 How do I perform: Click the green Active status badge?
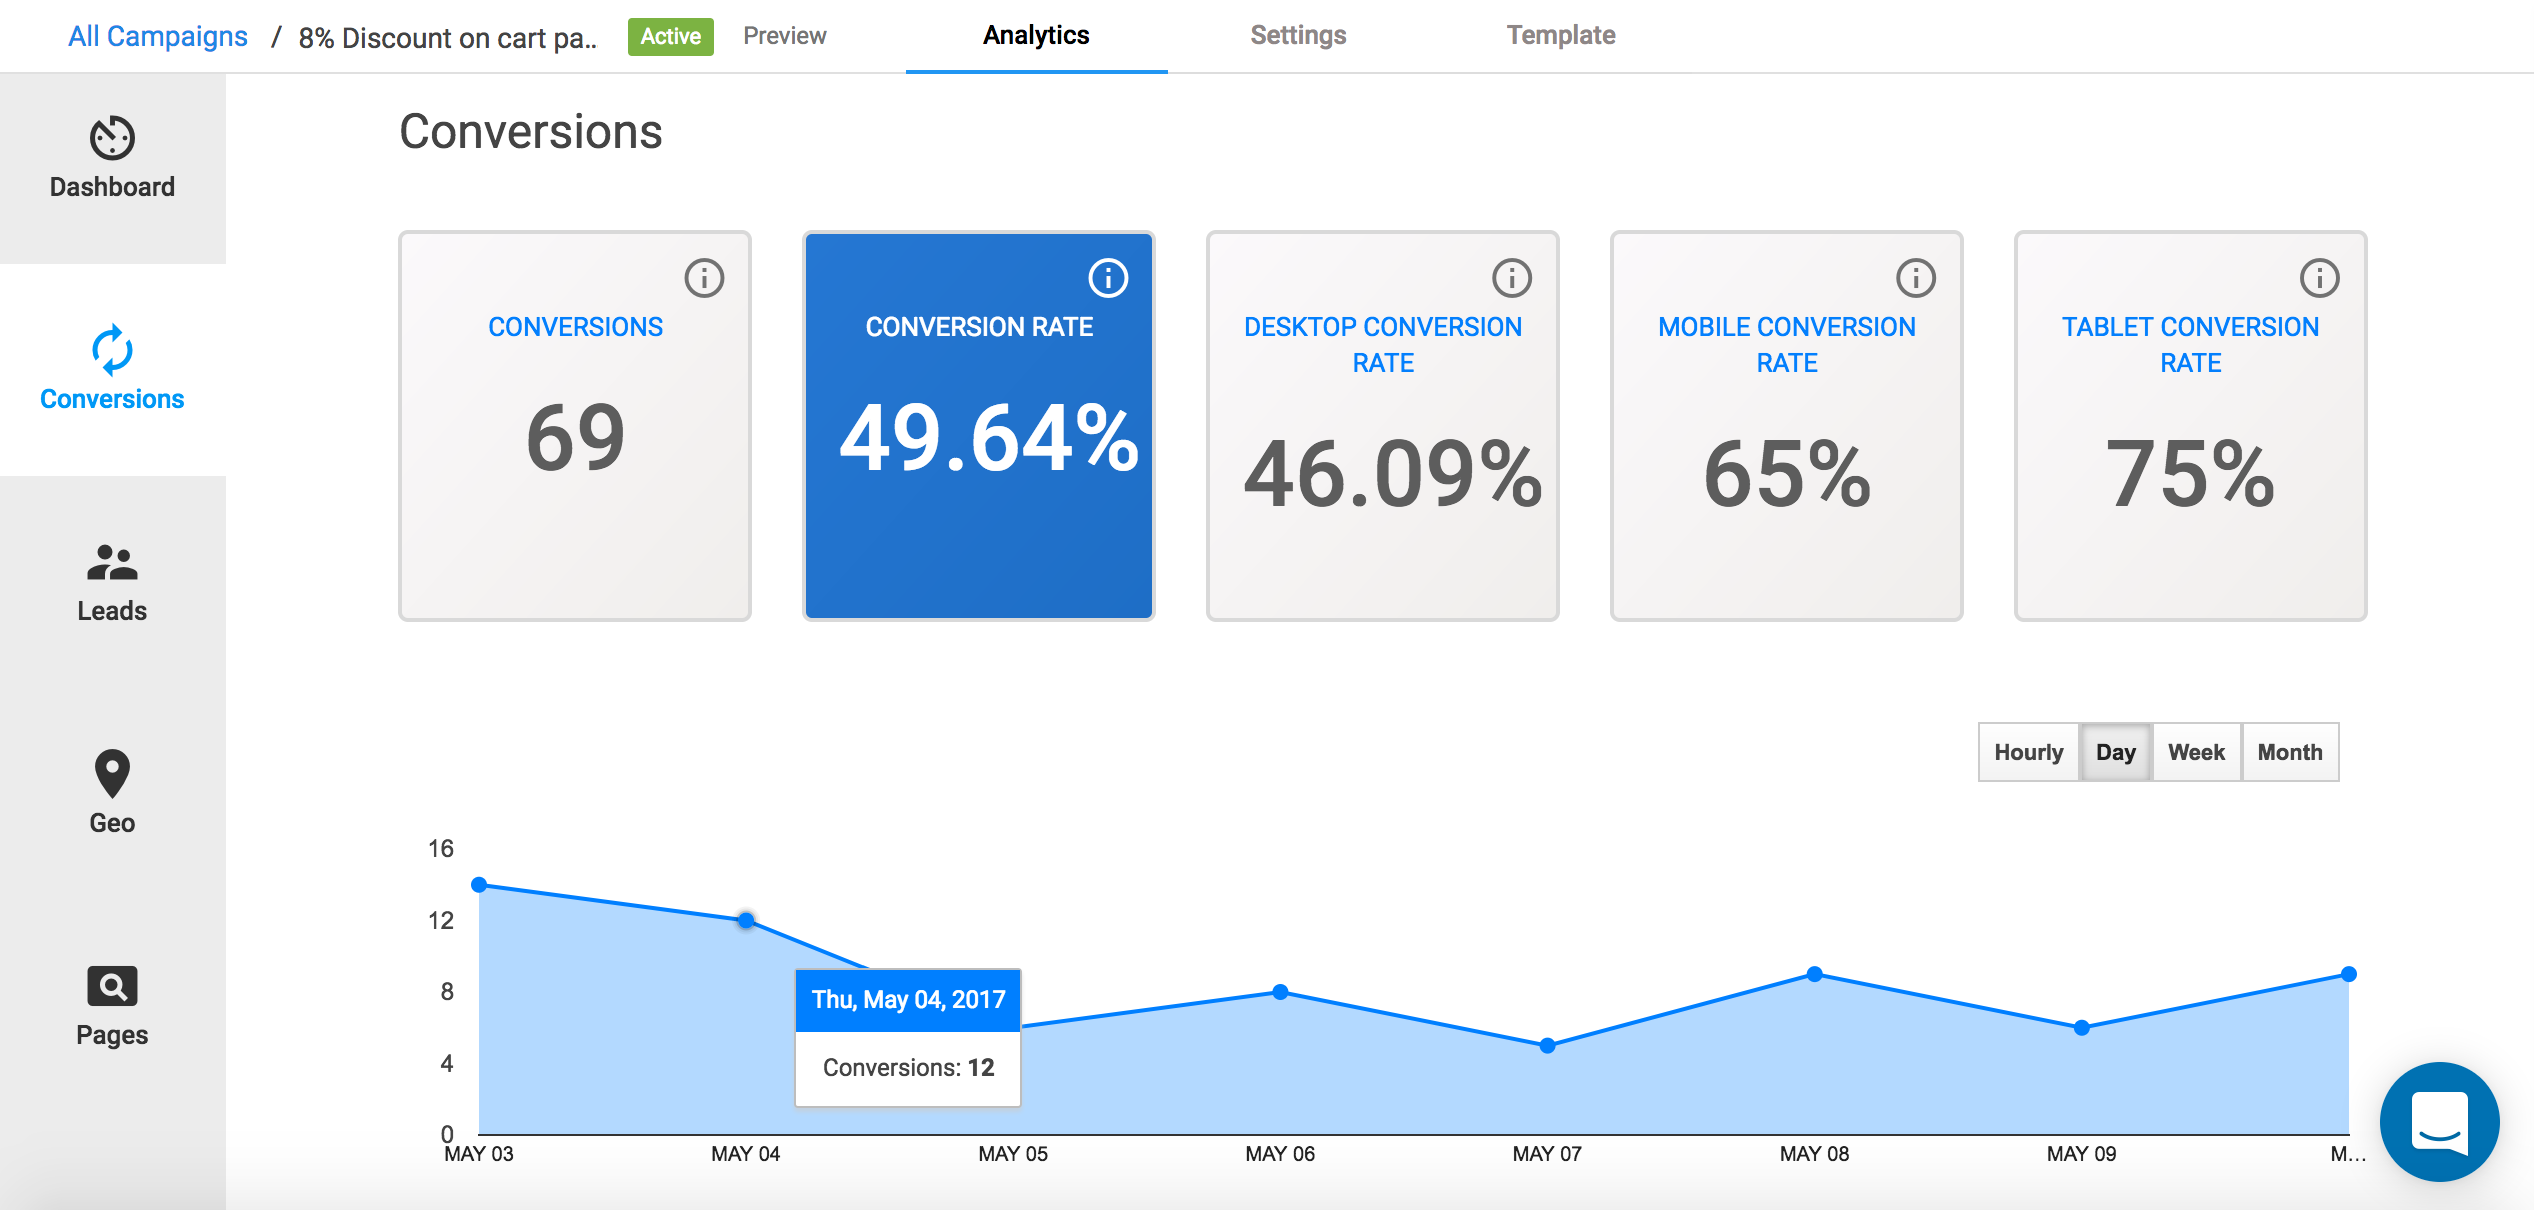tap(670, 37)
